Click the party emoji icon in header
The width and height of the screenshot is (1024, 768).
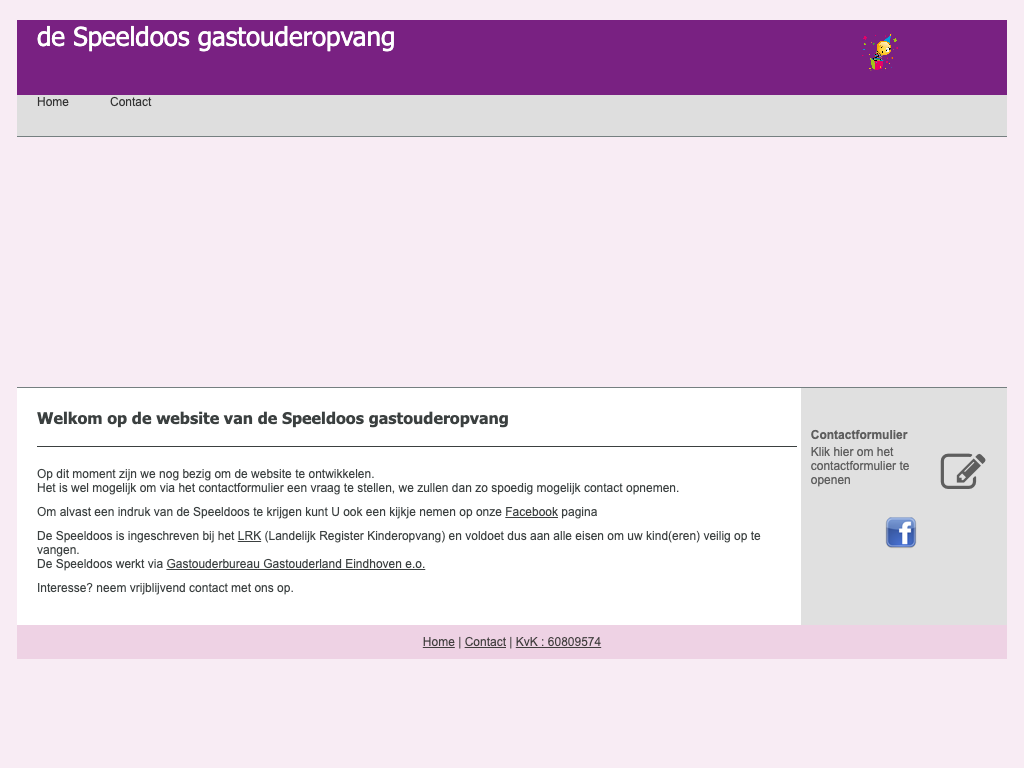[x=880, y=51]
